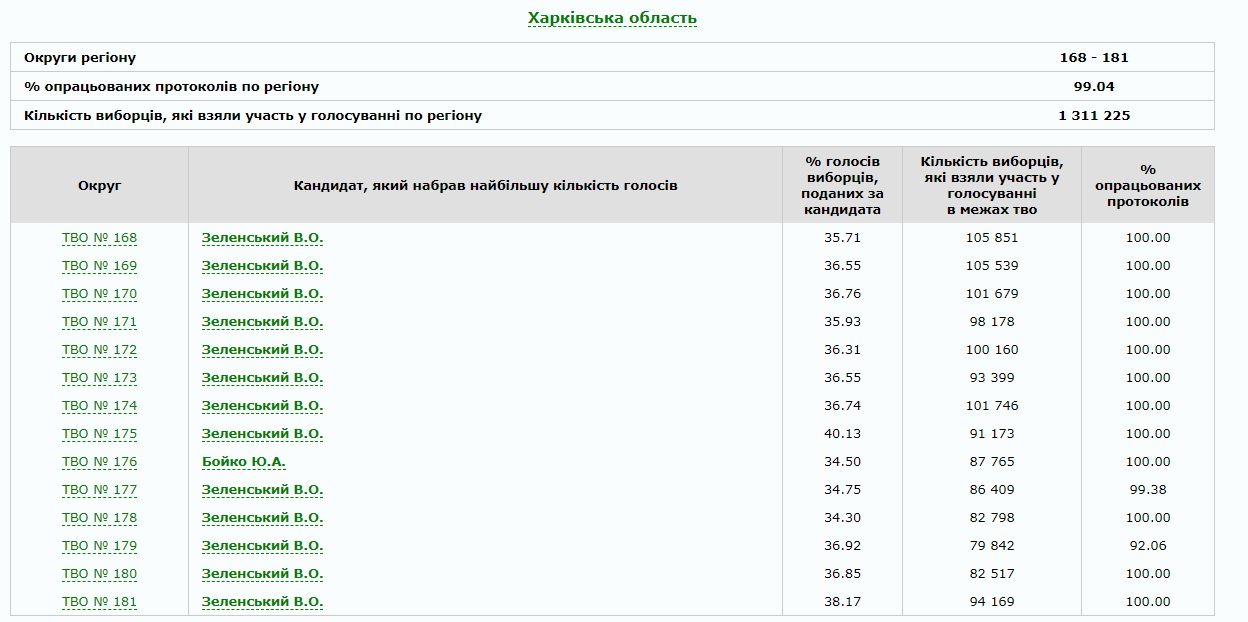Click the ТВО № 177 district link

coord(99,490)
